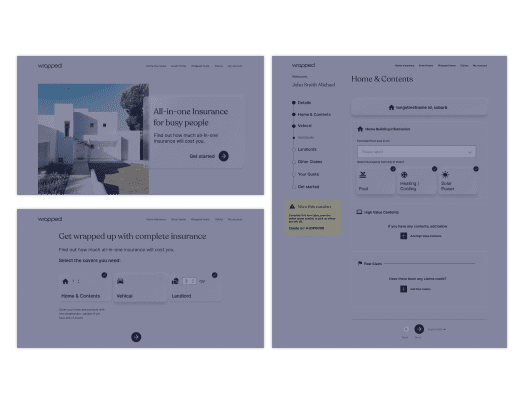Click the 'John Smith Michael' user name

[x=313, y=85]
